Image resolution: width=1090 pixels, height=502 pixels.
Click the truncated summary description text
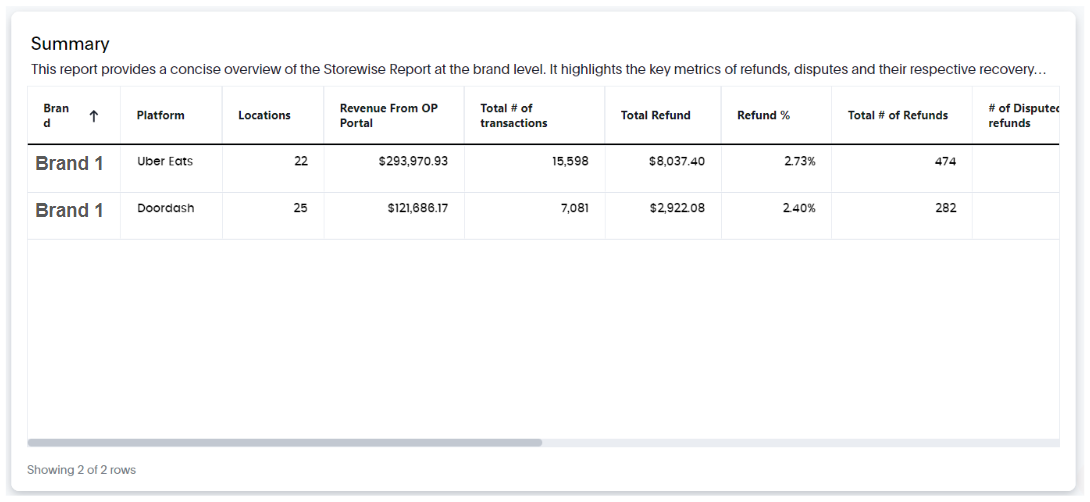pos(538,70)
